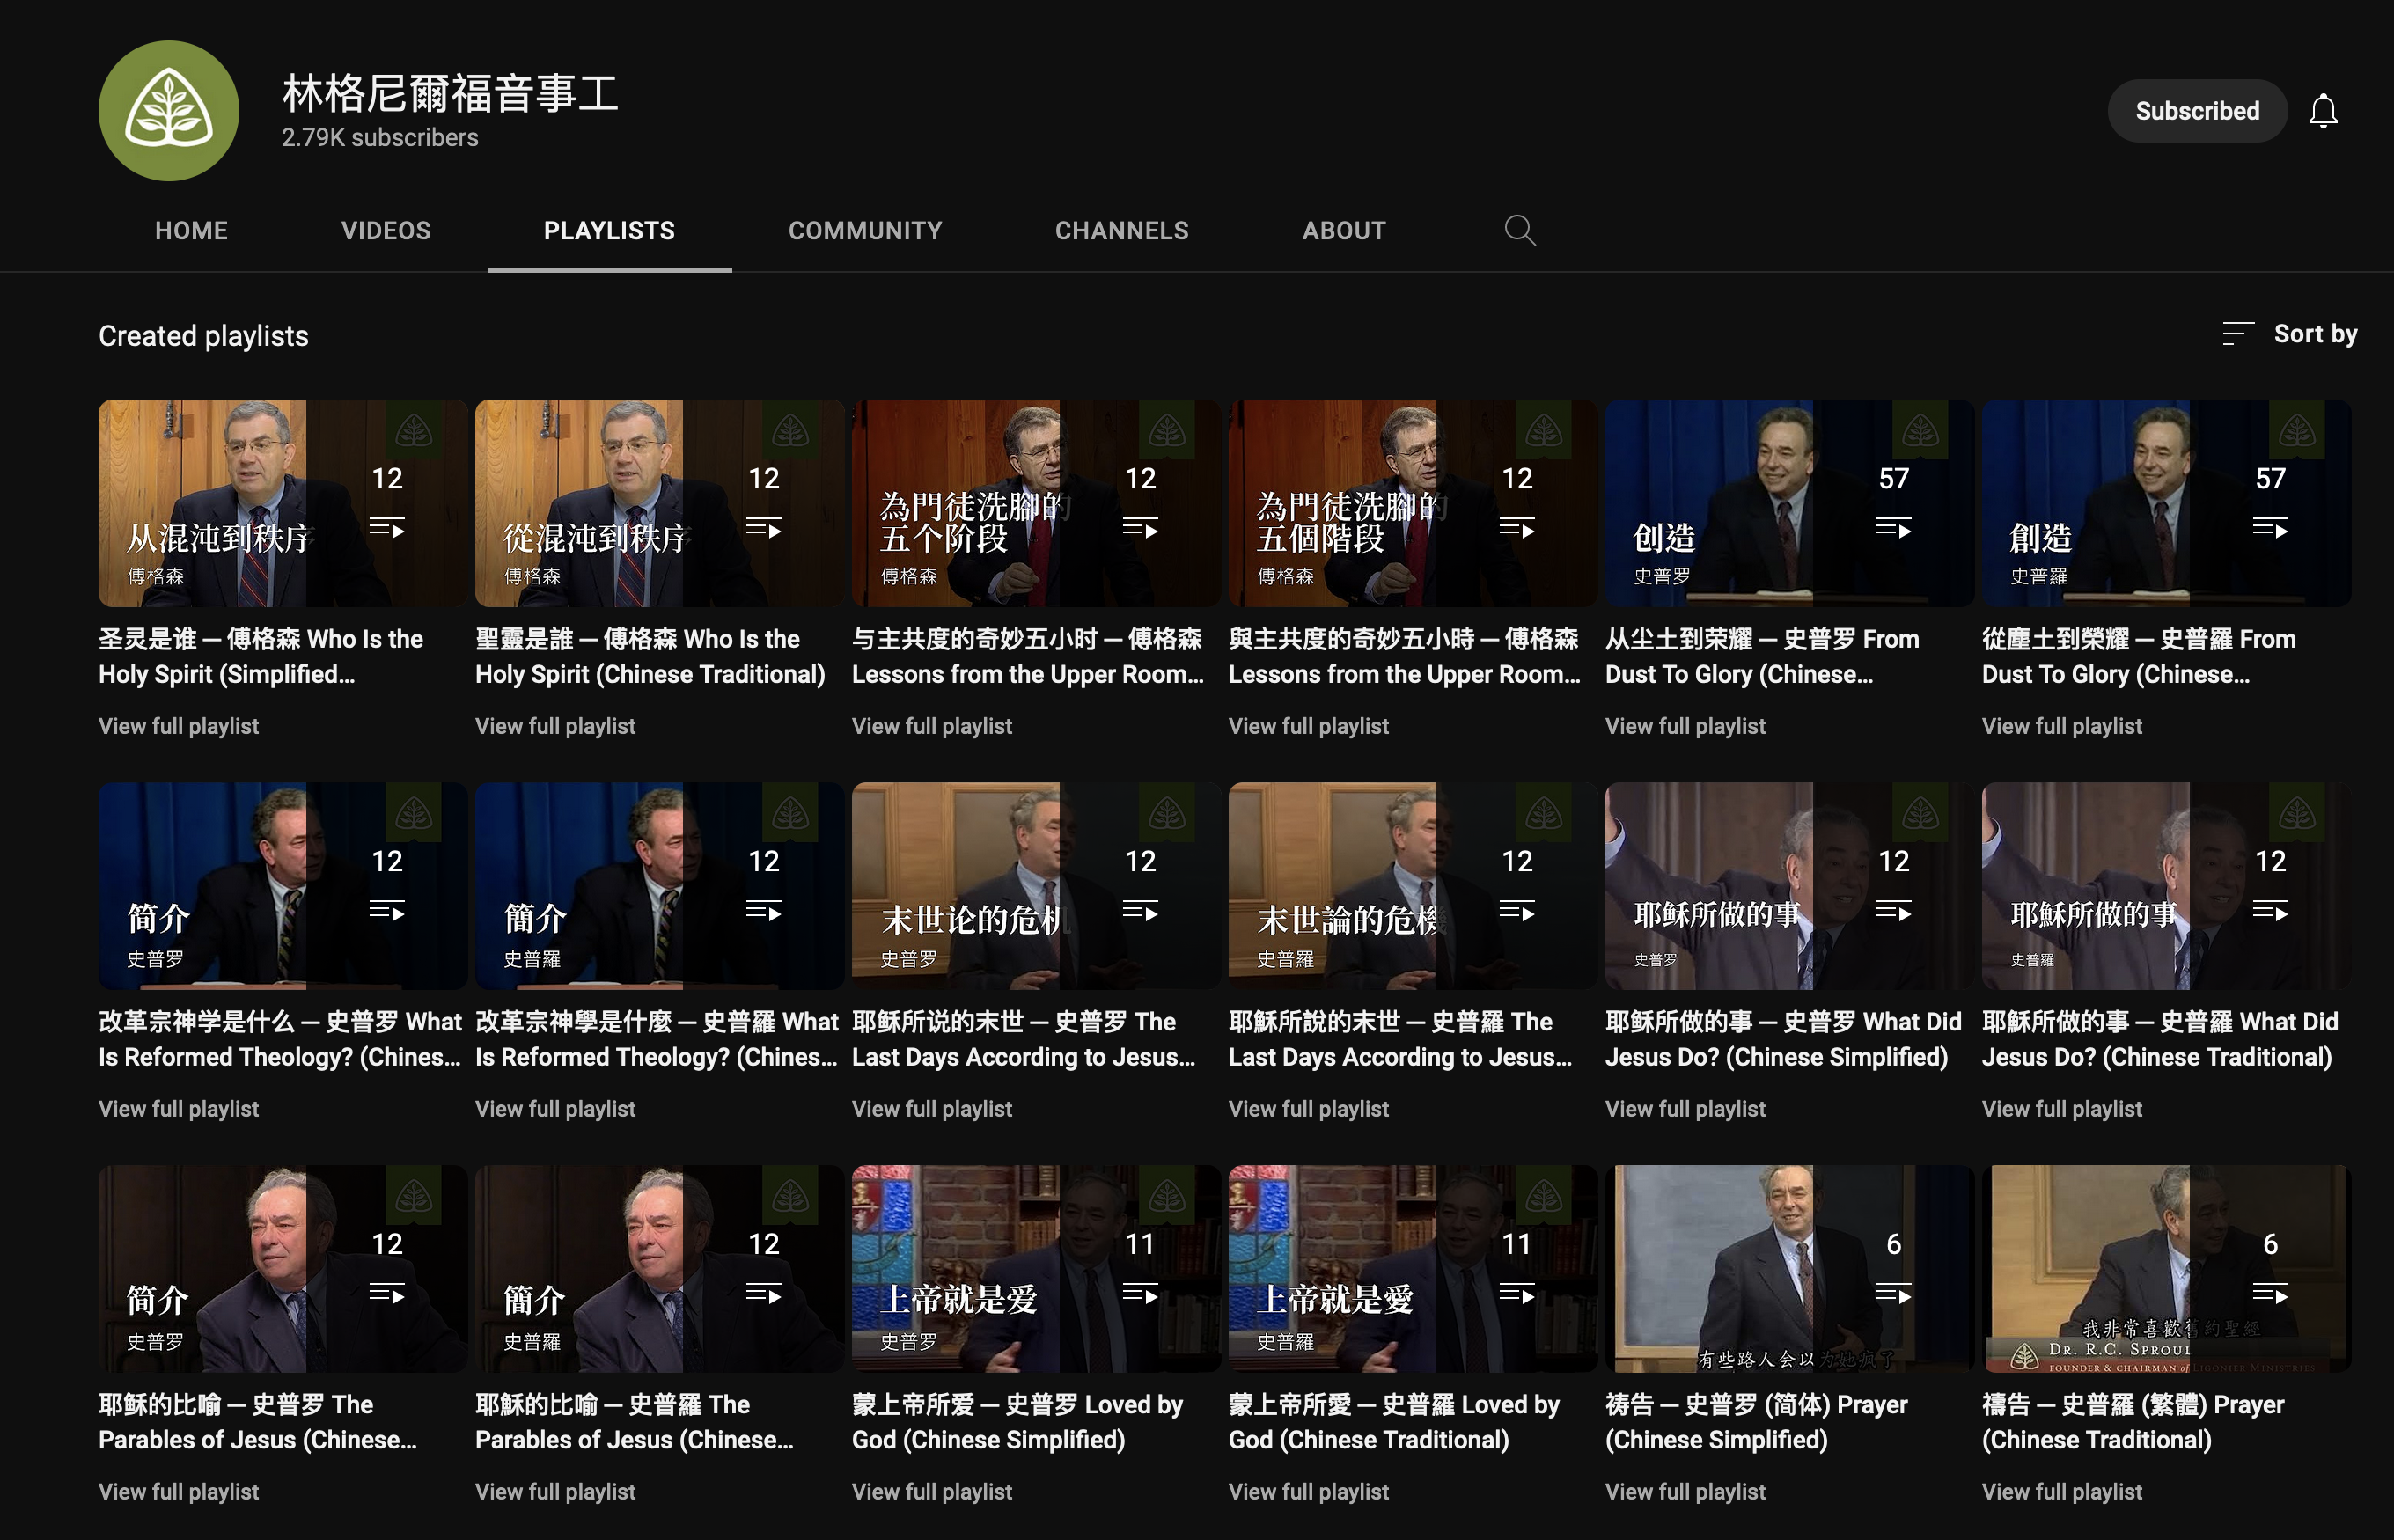2394x1540 pixels.
Task: View full playlist for 禱告 Chinese Traditional
Action: click(2062, 1493)
